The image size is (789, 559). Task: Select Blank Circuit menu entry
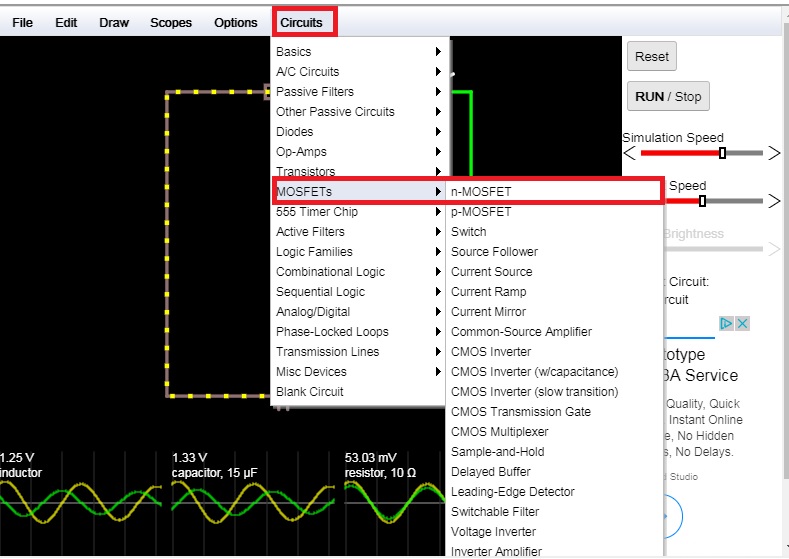coord(309,392)
